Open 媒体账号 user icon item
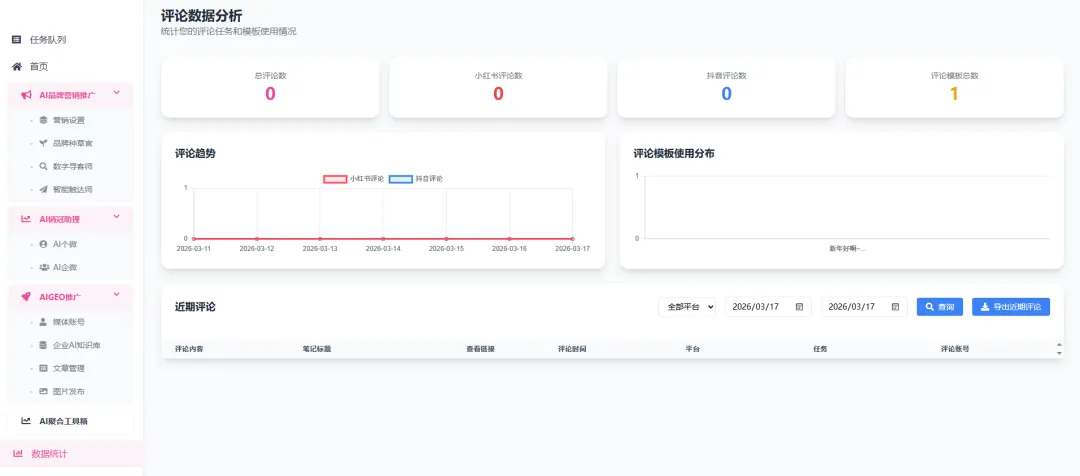 click(x=43, y=322)
